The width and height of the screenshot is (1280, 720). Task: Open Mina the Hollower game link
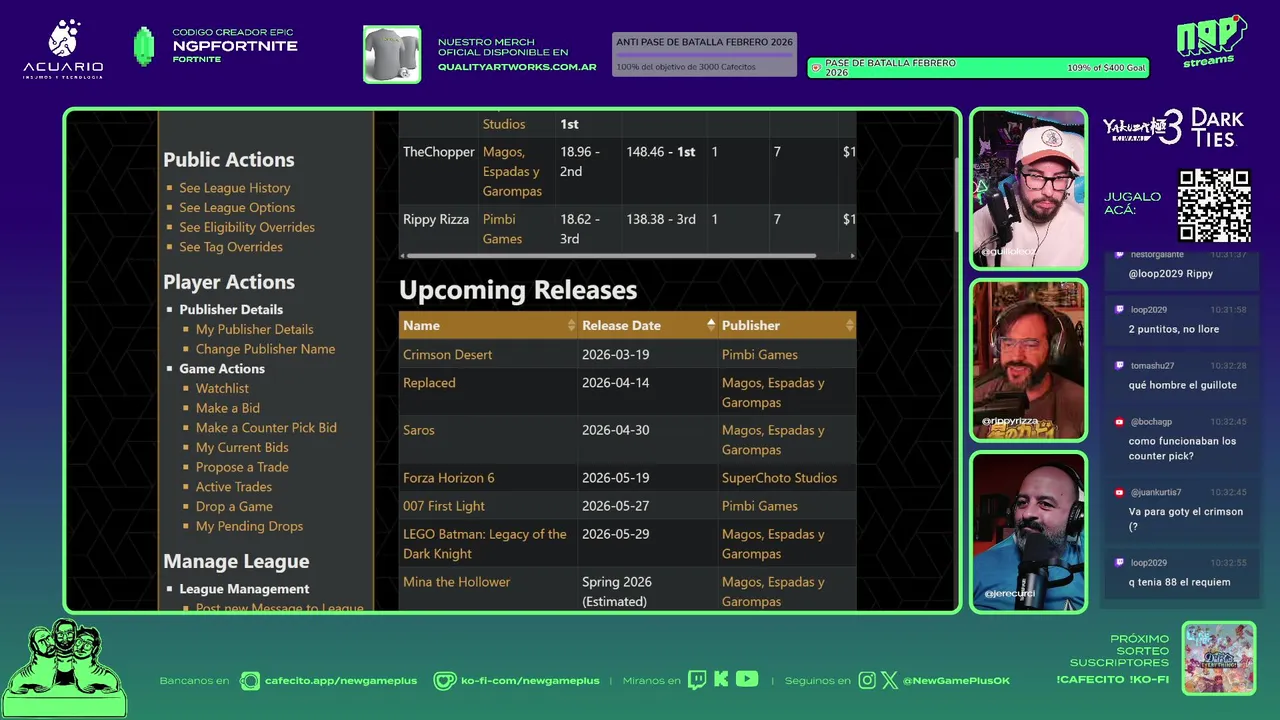point(456,582)
